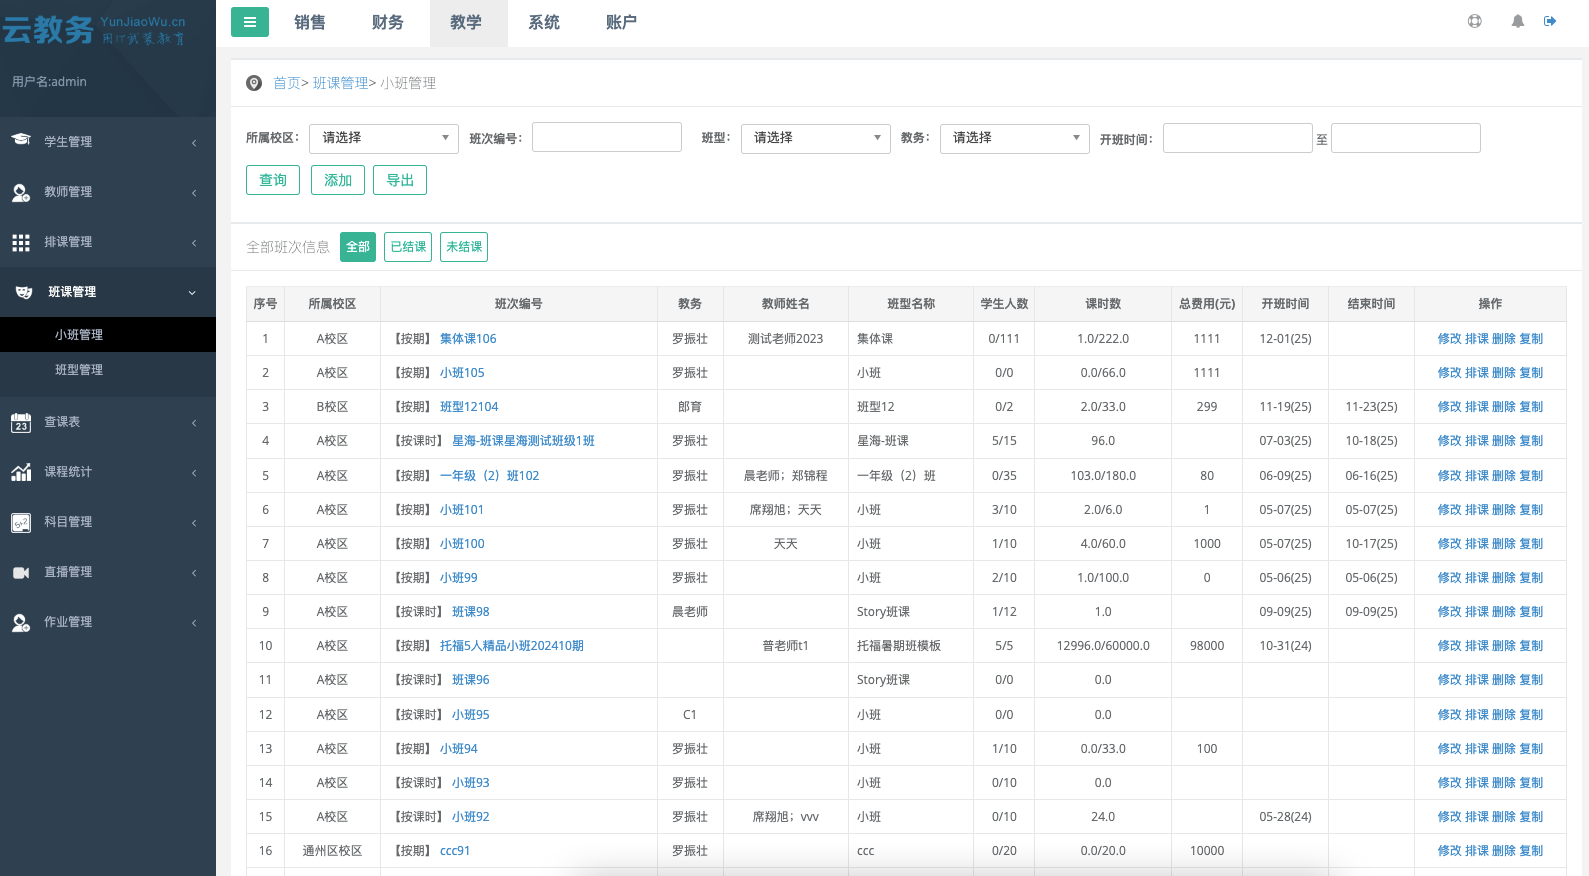Show only 未结课 classes filter
The image size is (1589, 876).
coord(464,247)
